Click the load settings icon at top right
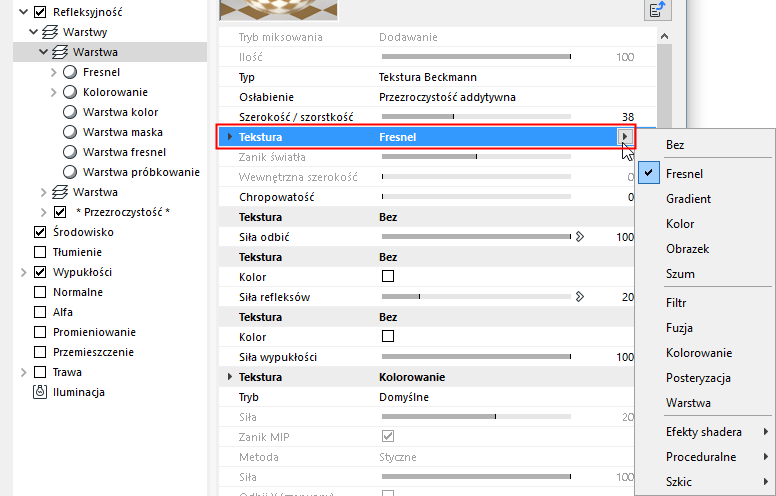The width and height of the screenshot is (776, 496). 656,10
